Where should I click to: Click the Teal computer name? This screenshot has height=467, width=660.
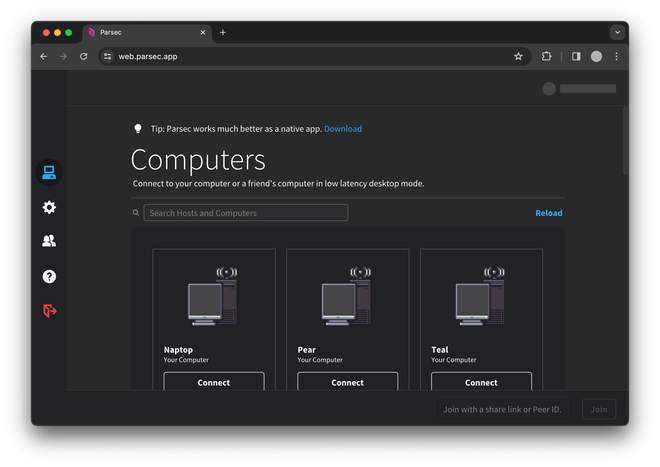pyautogui.click(x=440, y=350)
